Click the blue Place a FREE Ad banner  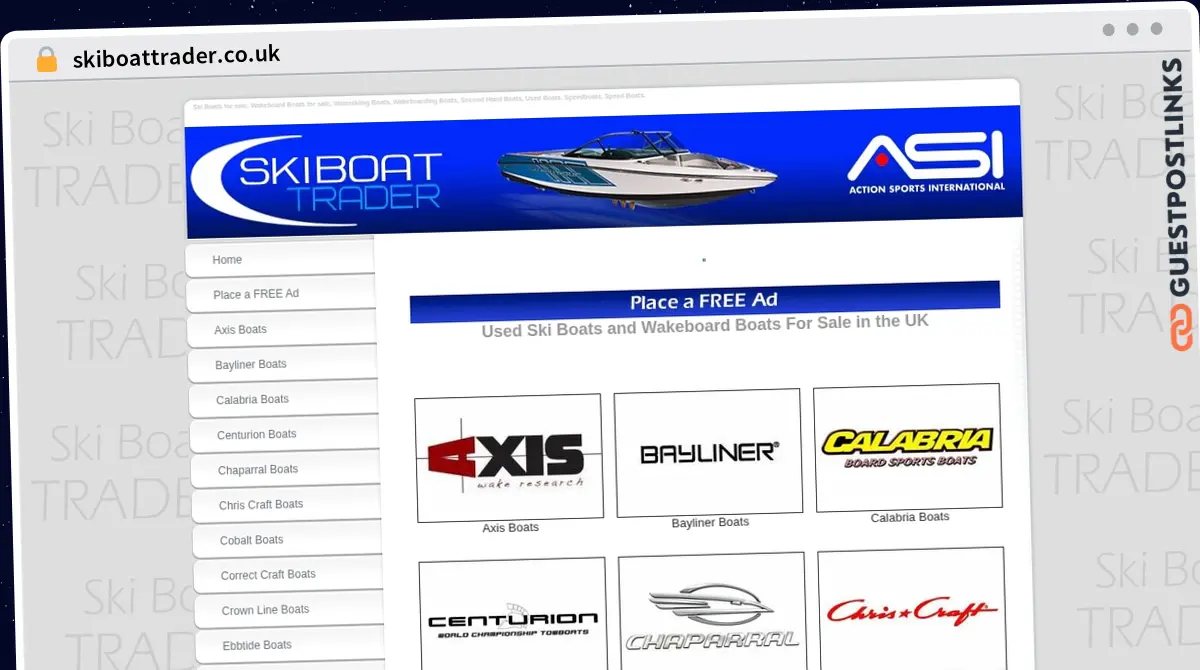[705, 301]
